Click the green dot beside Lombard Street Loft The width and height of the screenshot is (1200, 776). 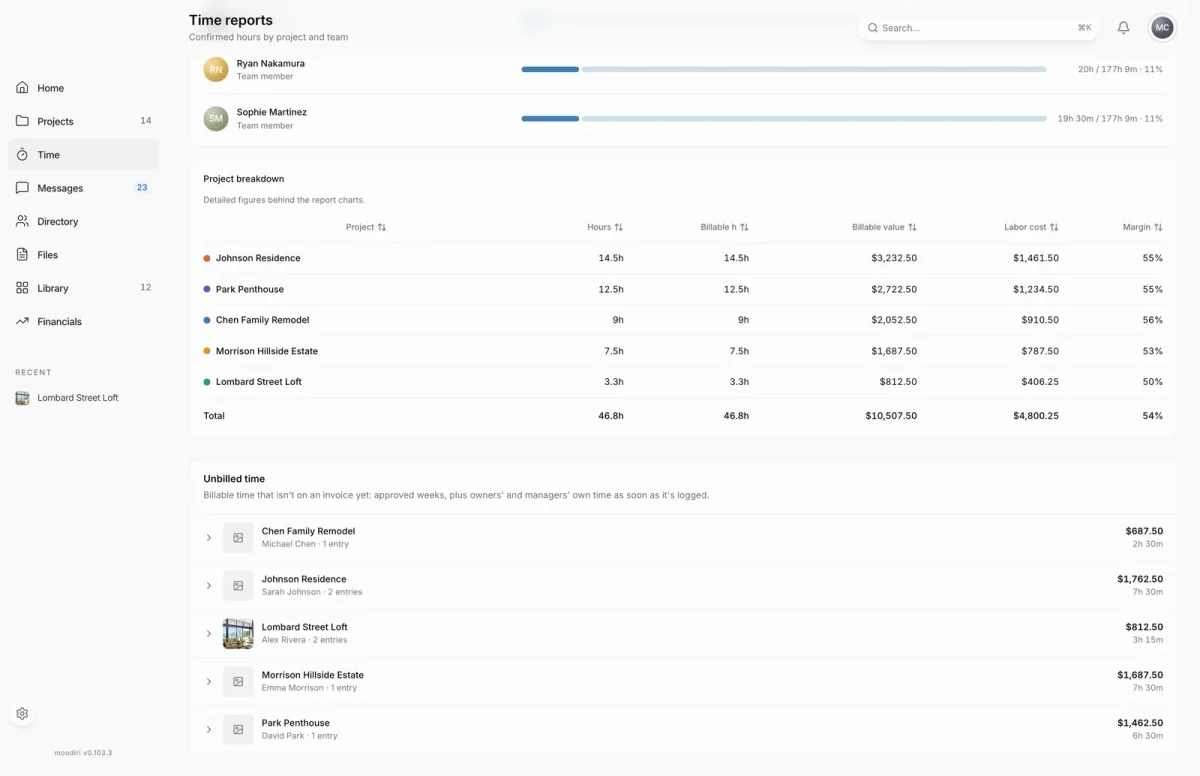pos(207,382)
